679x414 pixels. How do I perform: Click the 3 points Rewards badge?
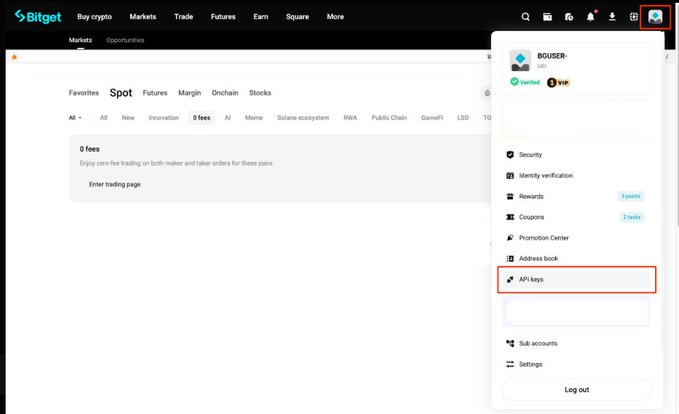[630, 196]
